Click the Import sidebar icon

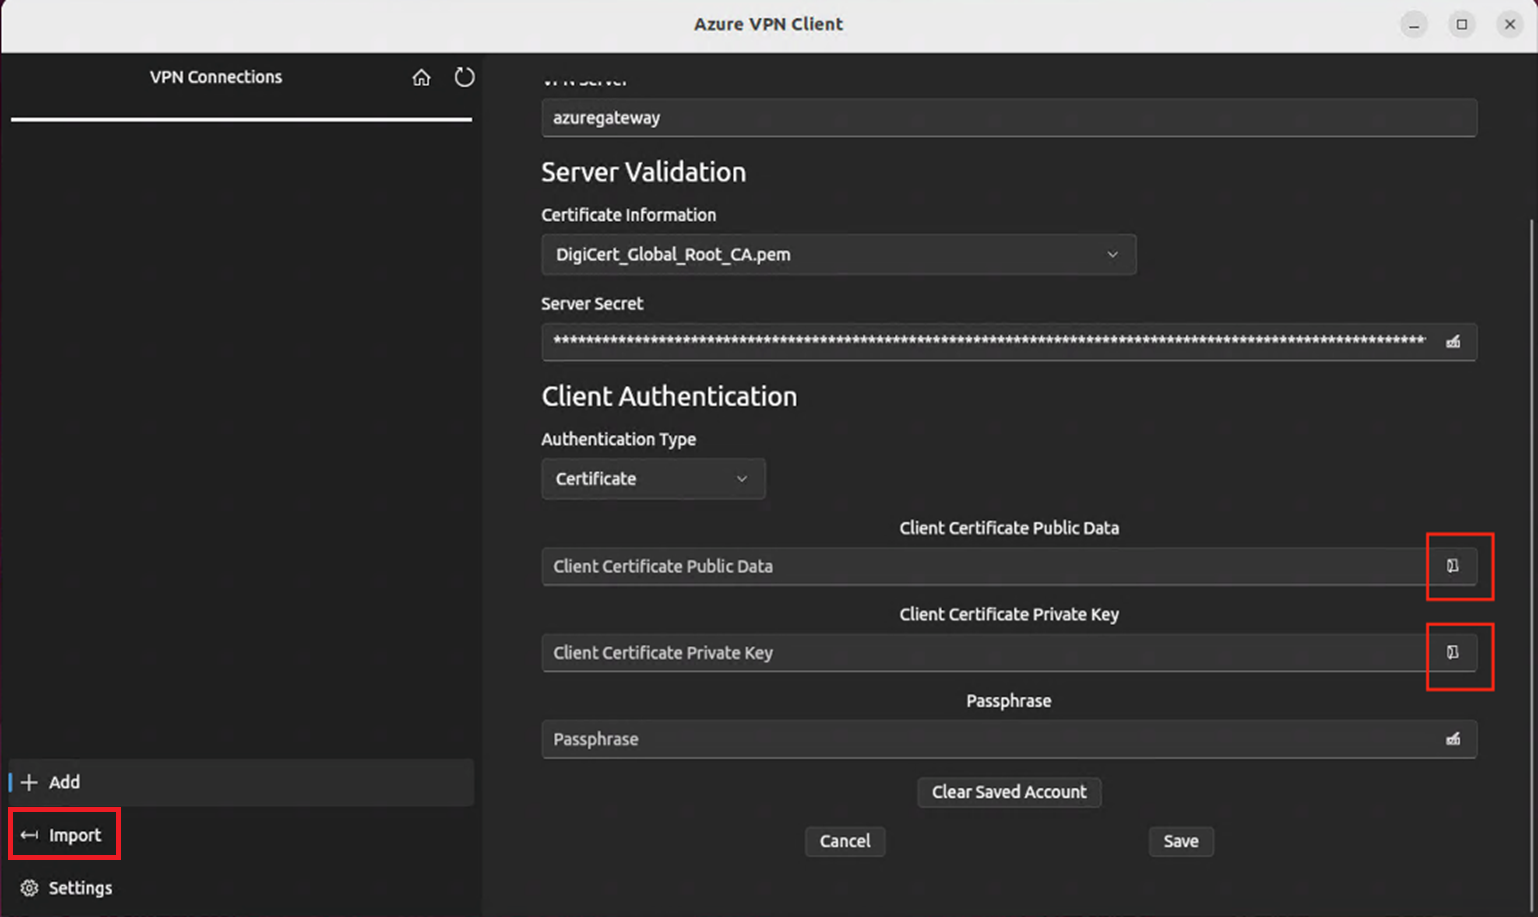point(28,834)
